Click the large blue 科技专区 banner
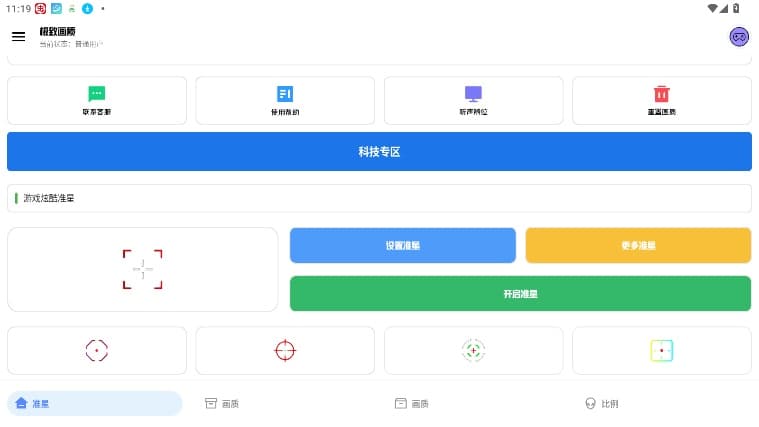 pyautogui.click(x=380, y=152)
